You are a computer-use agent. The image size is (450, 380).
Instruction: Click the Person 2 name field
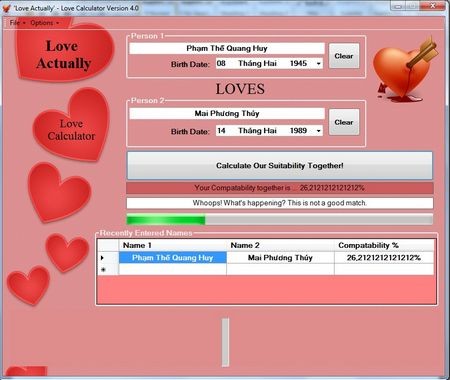click(227, 113)
